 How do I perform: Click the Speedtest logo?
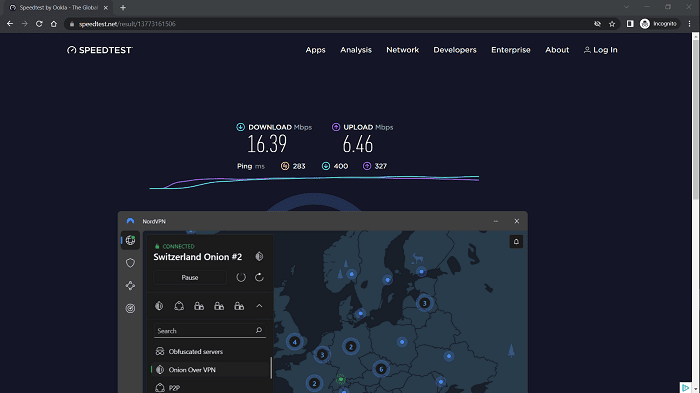(x=100, y=50)
